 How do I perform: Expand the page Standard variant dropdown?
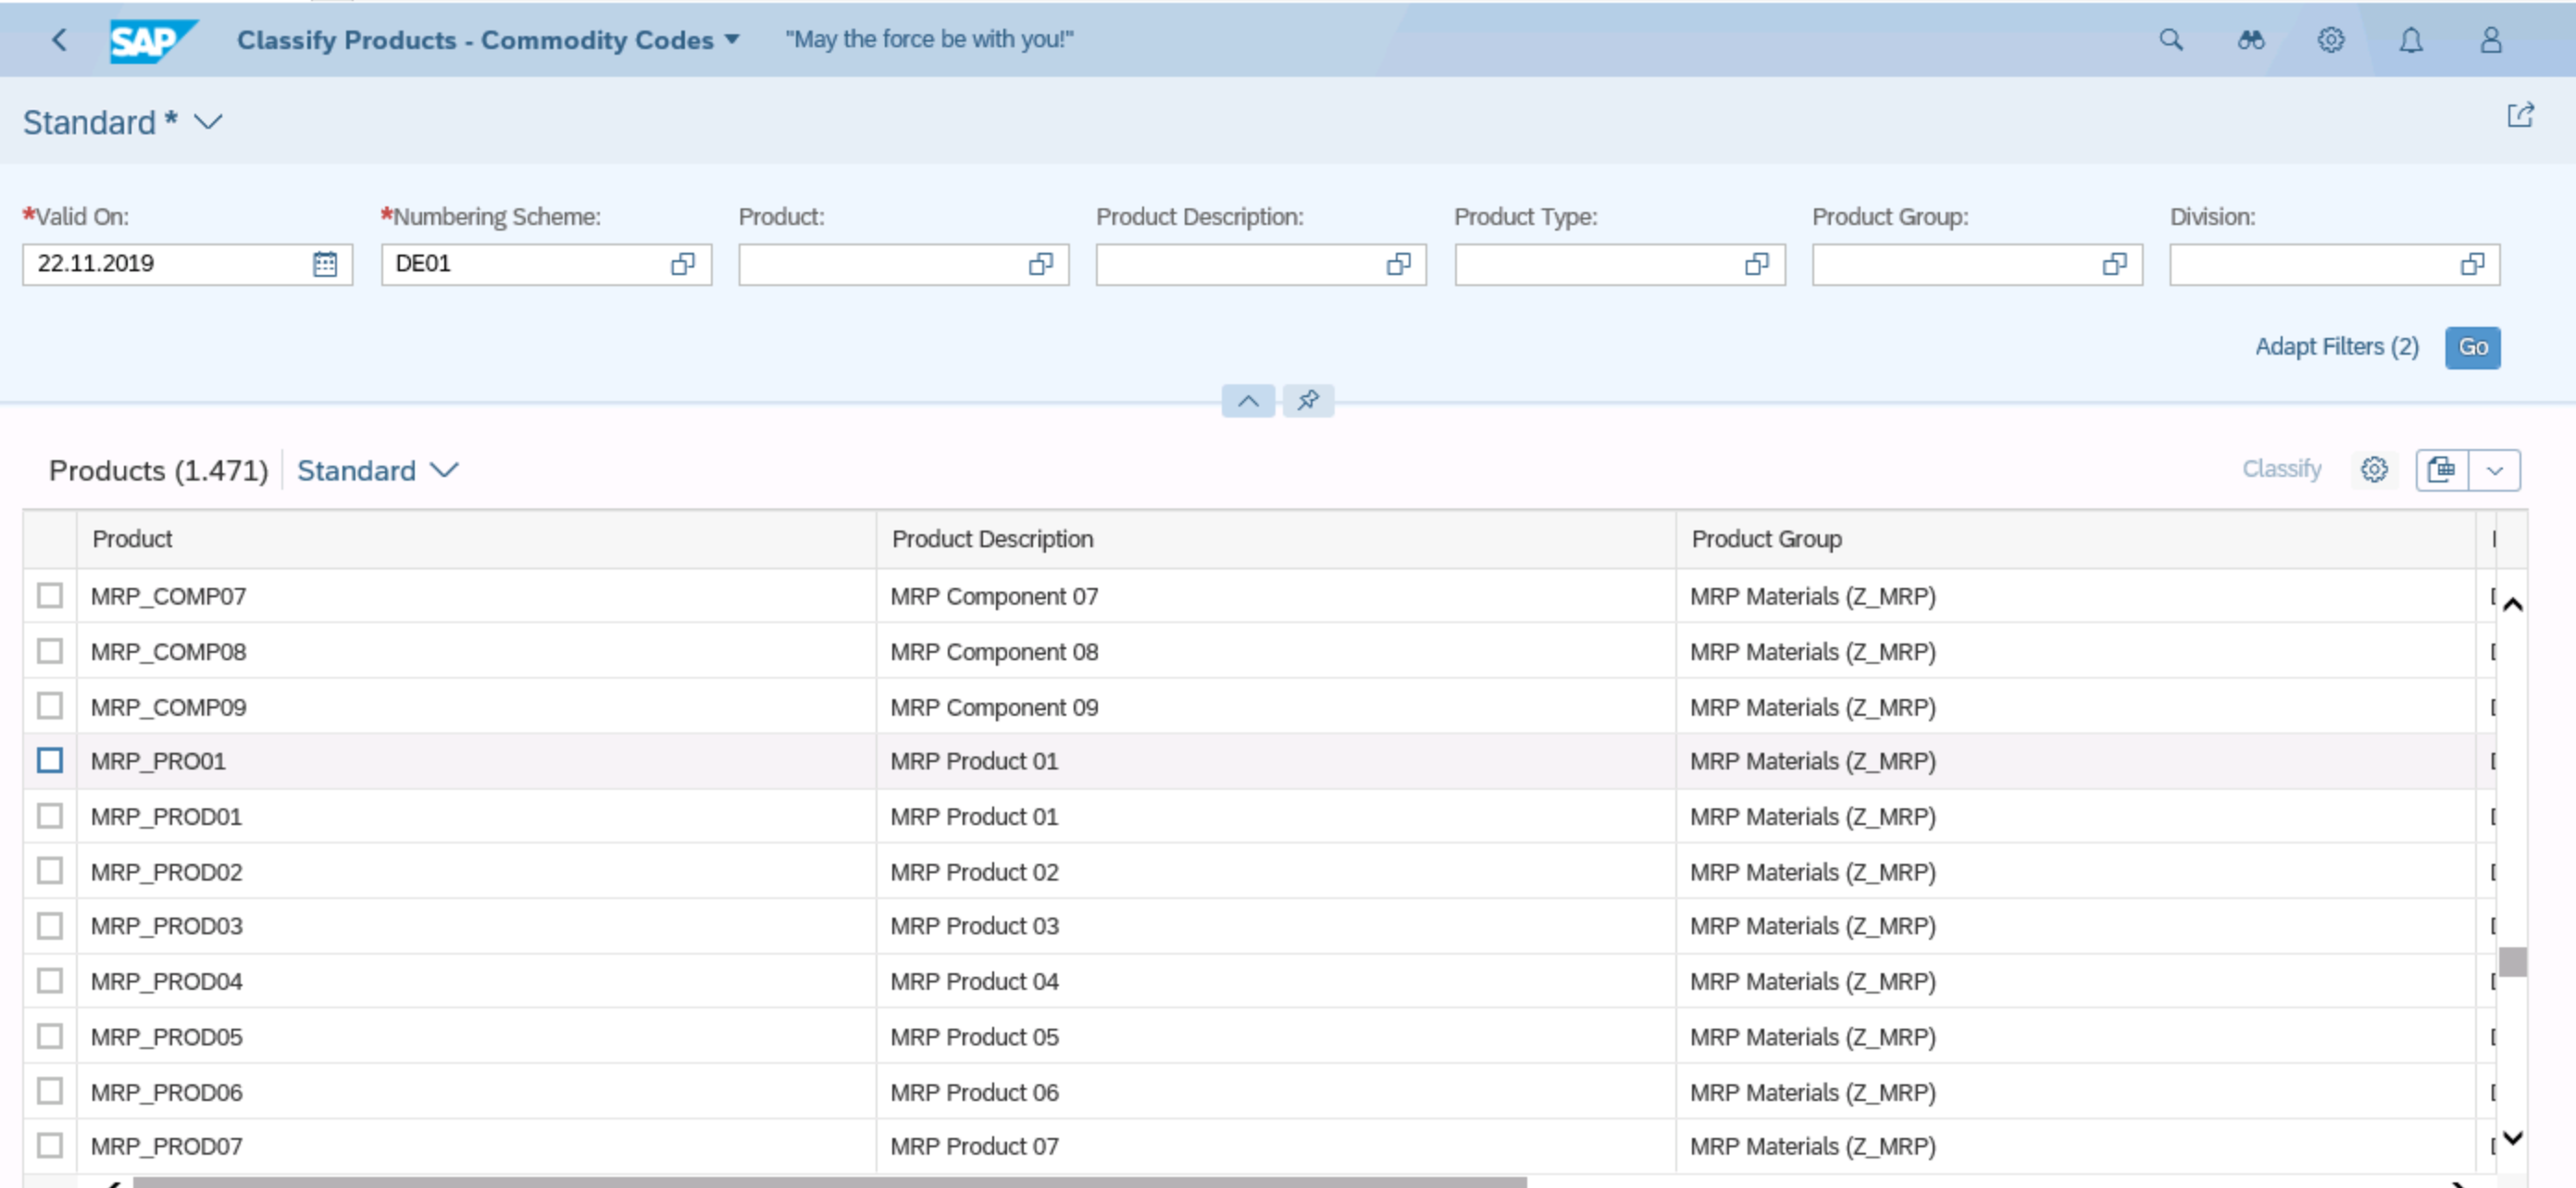(x=208, y=122)
